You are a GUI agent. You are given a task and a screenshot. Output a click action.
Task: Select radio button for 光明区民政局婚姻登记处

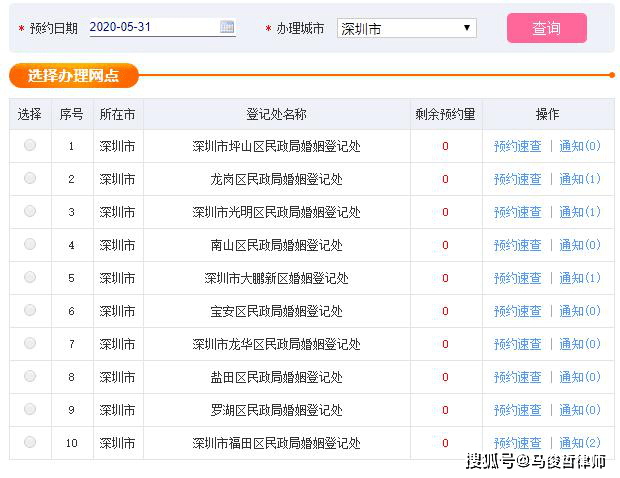[x=30, y=211]
